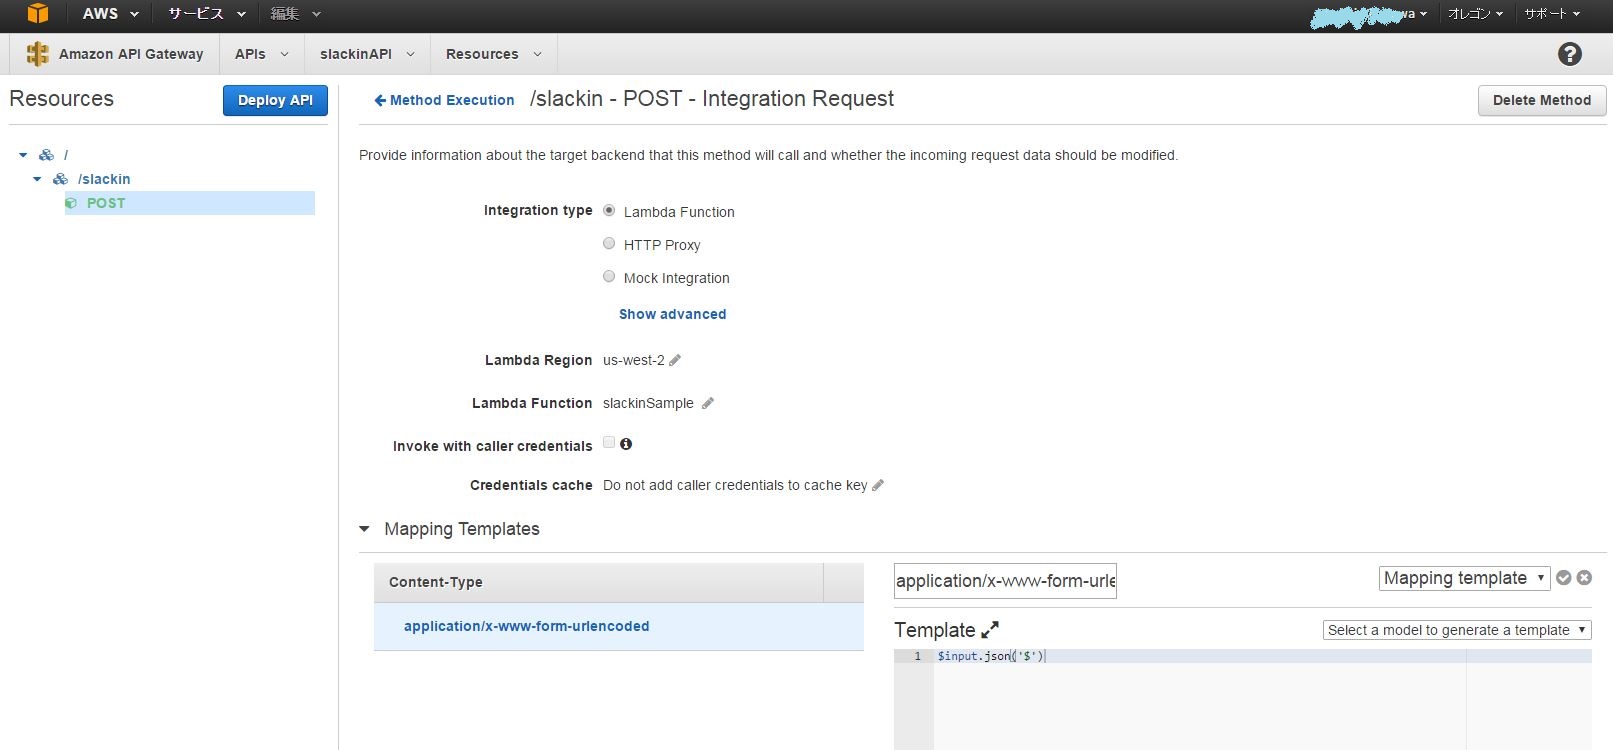Open the Resources breadcrumb menu
This screenshot has width=1613, height=750.
493,54
